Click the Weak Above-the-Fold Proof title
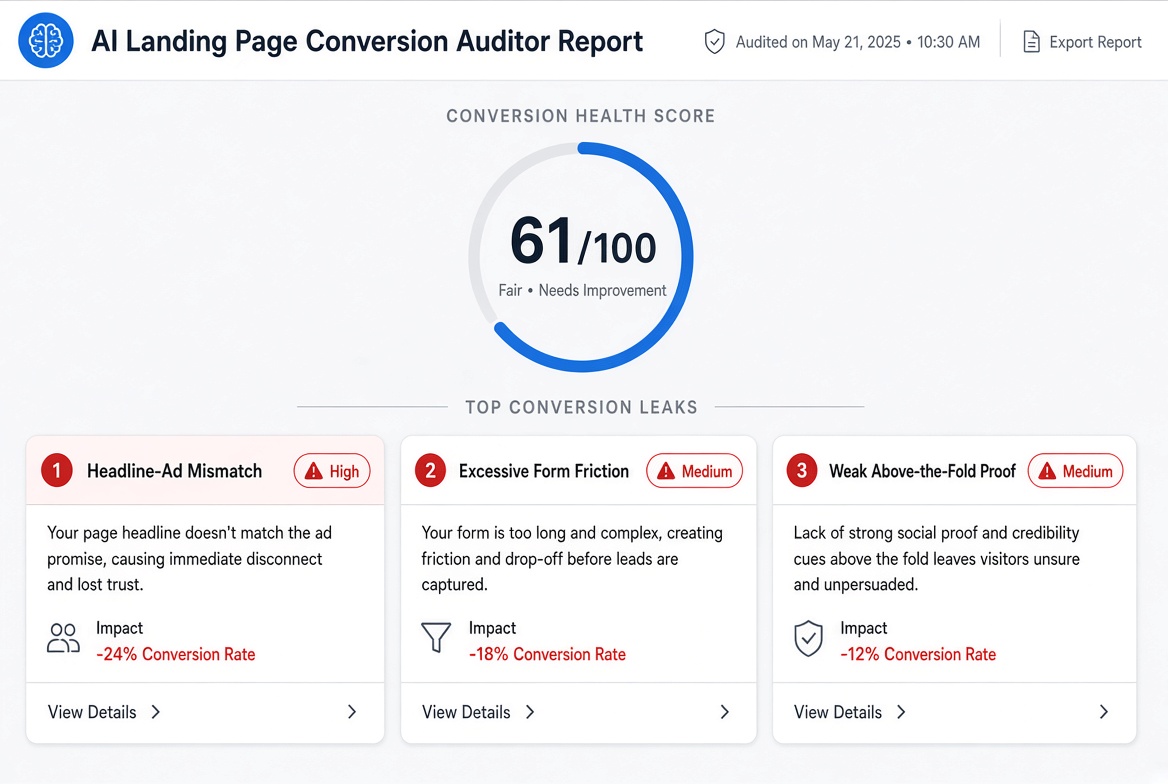This screenshot has width=1168, height=784. tap(922, 471)
